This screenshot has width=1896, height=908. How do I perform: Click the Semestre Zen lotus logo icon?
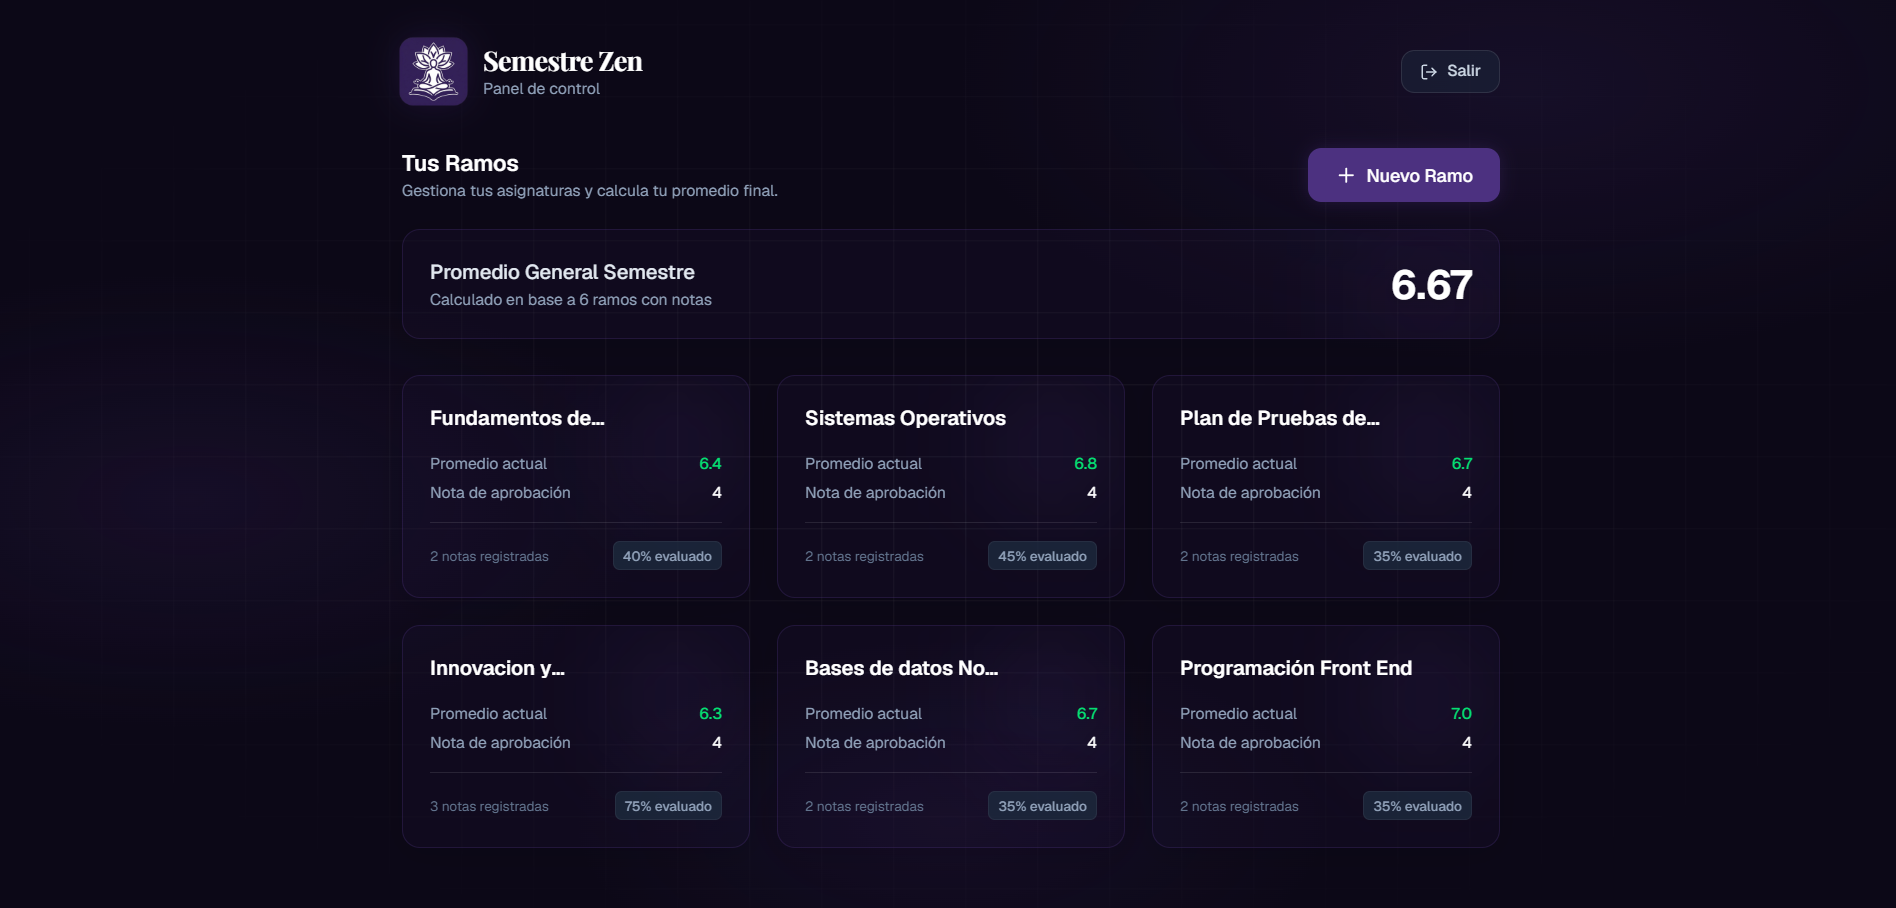433,71
